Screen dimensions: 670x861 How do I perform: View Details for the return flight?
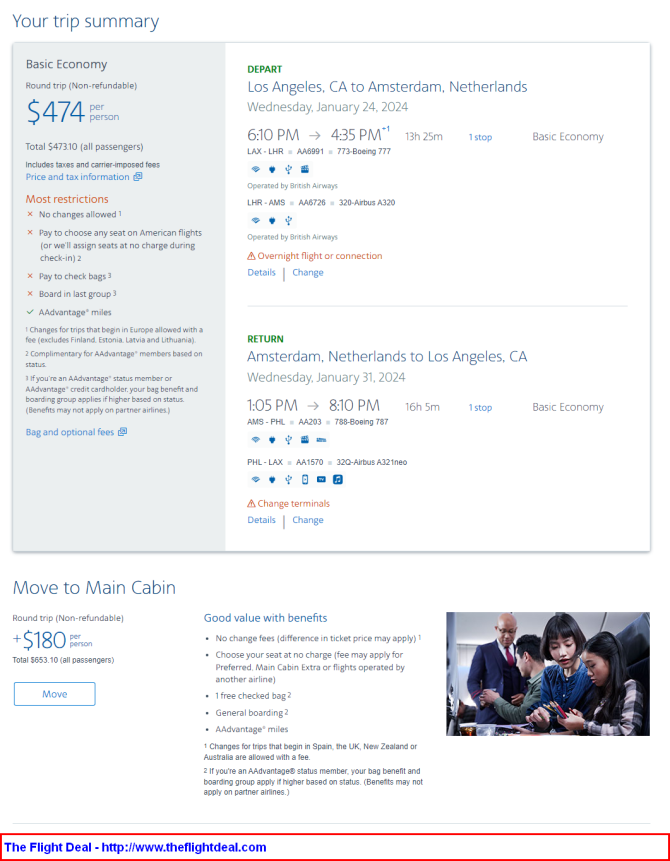(x=261, y=520)
